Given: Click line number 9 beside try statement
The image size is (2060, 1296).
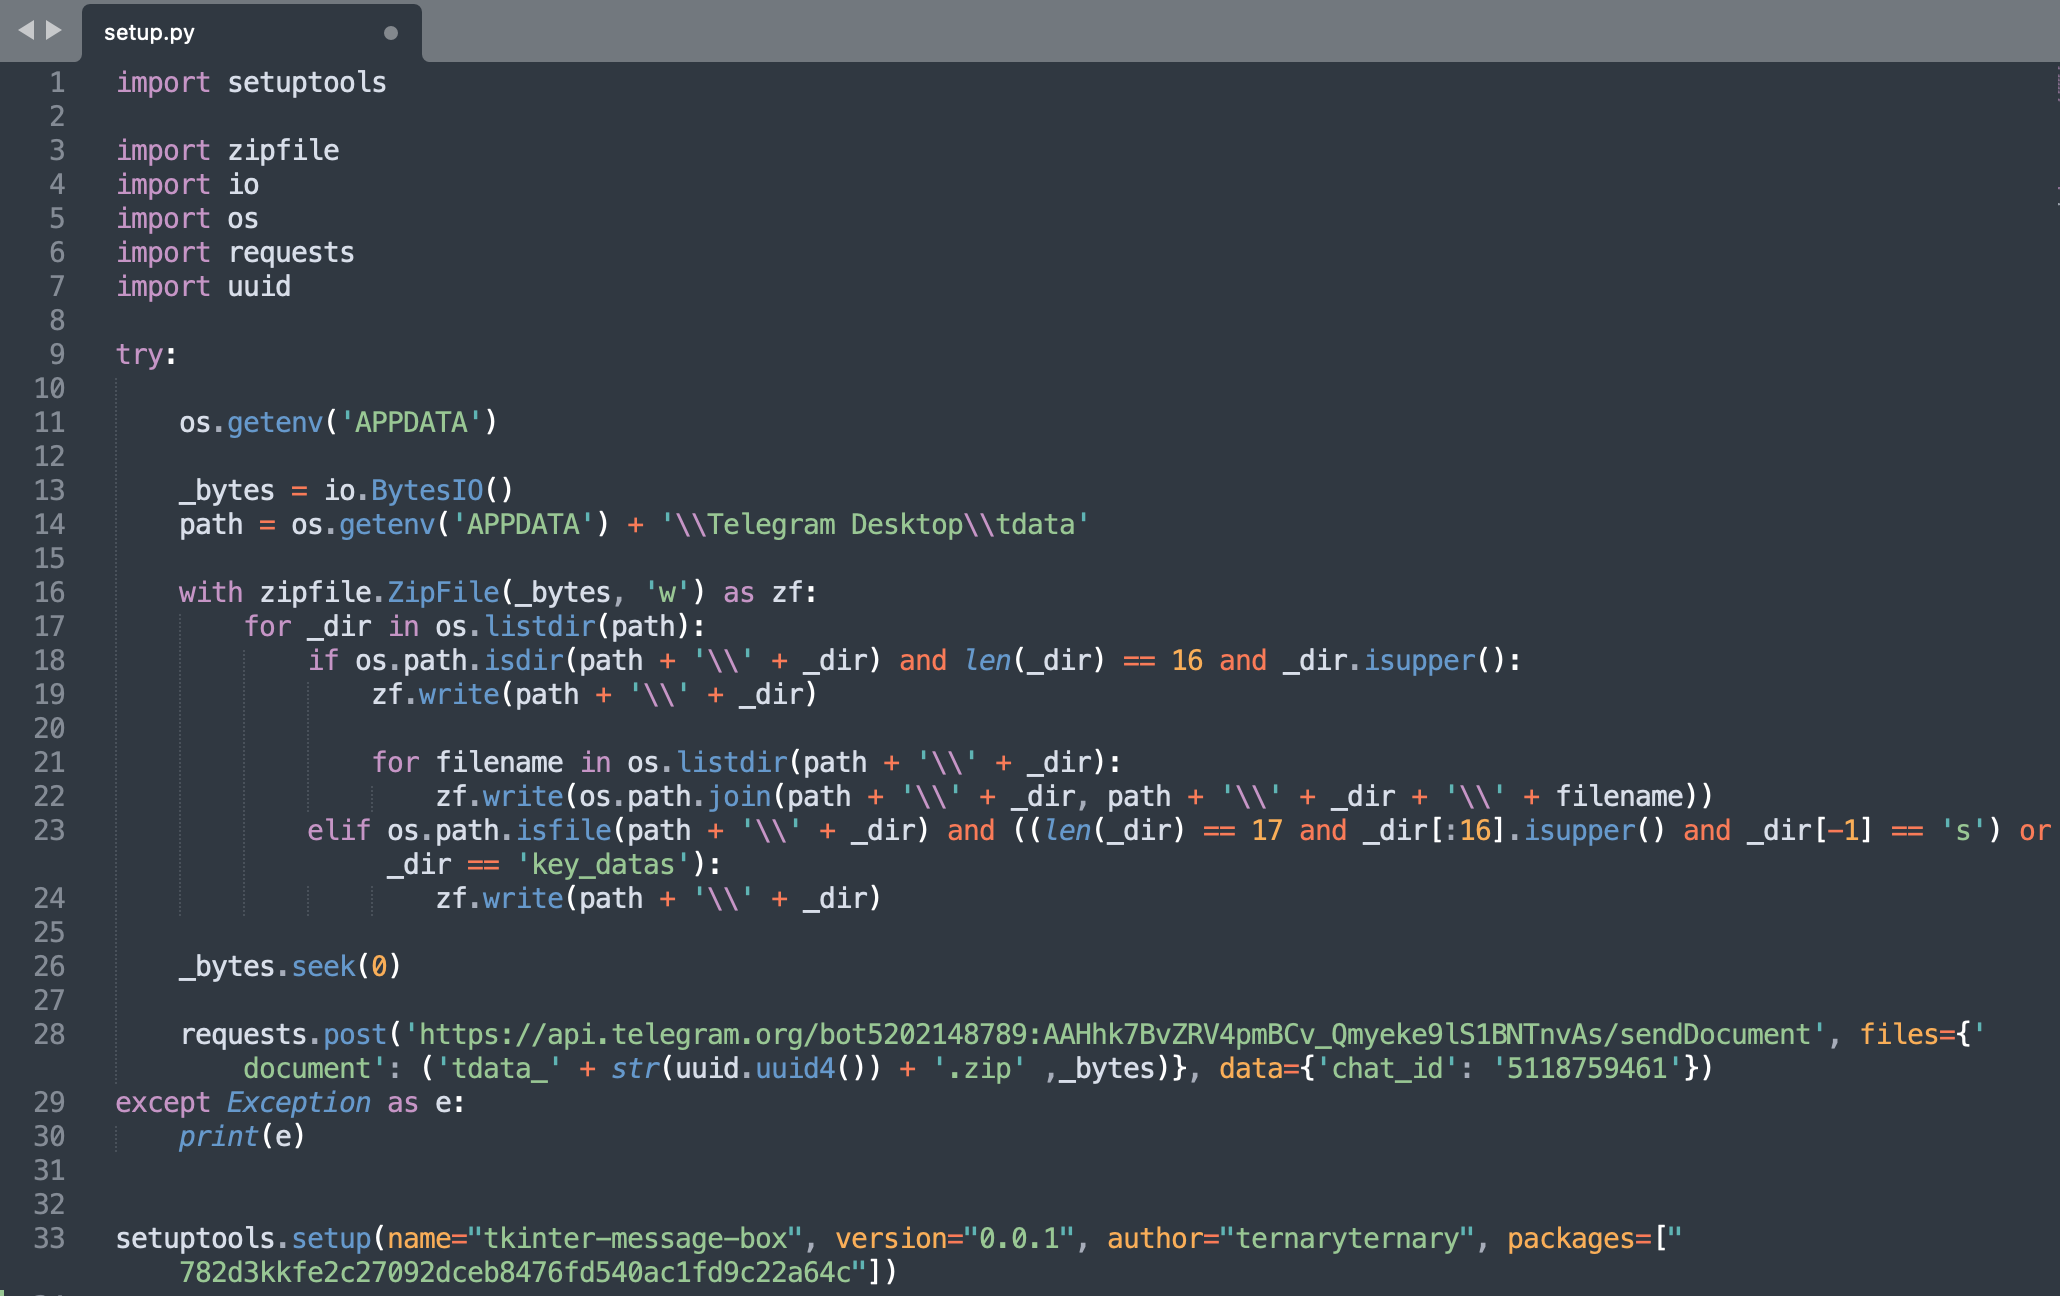Looking at the screenshot, I should [57, 355].
